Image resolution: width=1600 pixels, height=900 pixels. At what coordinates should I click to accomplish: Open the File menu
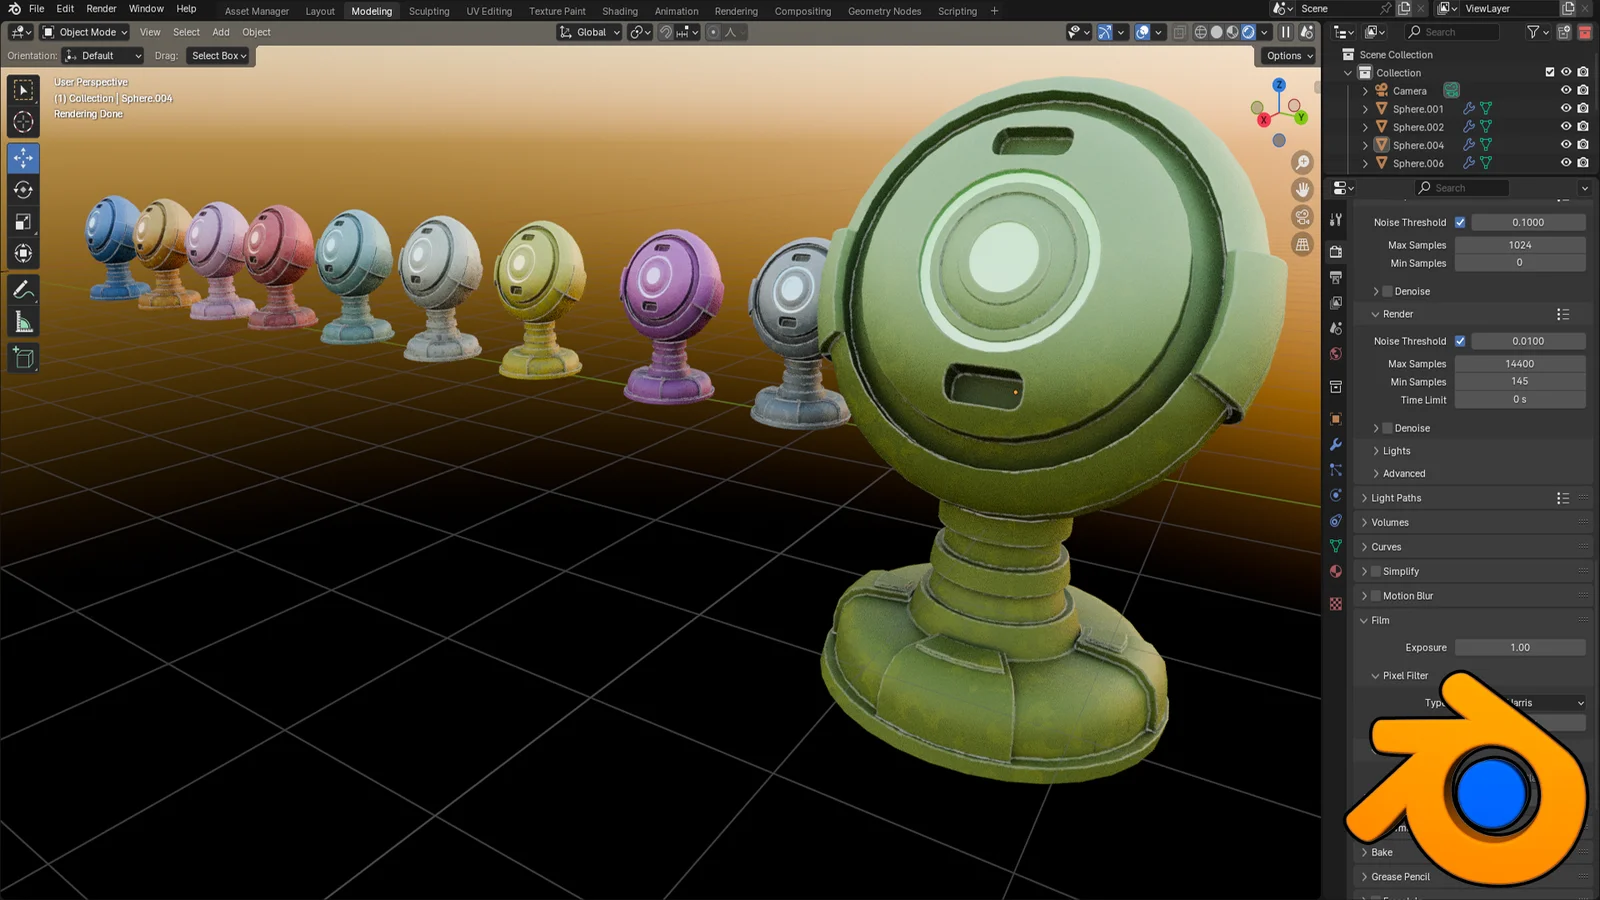click(x=36, y=9)
